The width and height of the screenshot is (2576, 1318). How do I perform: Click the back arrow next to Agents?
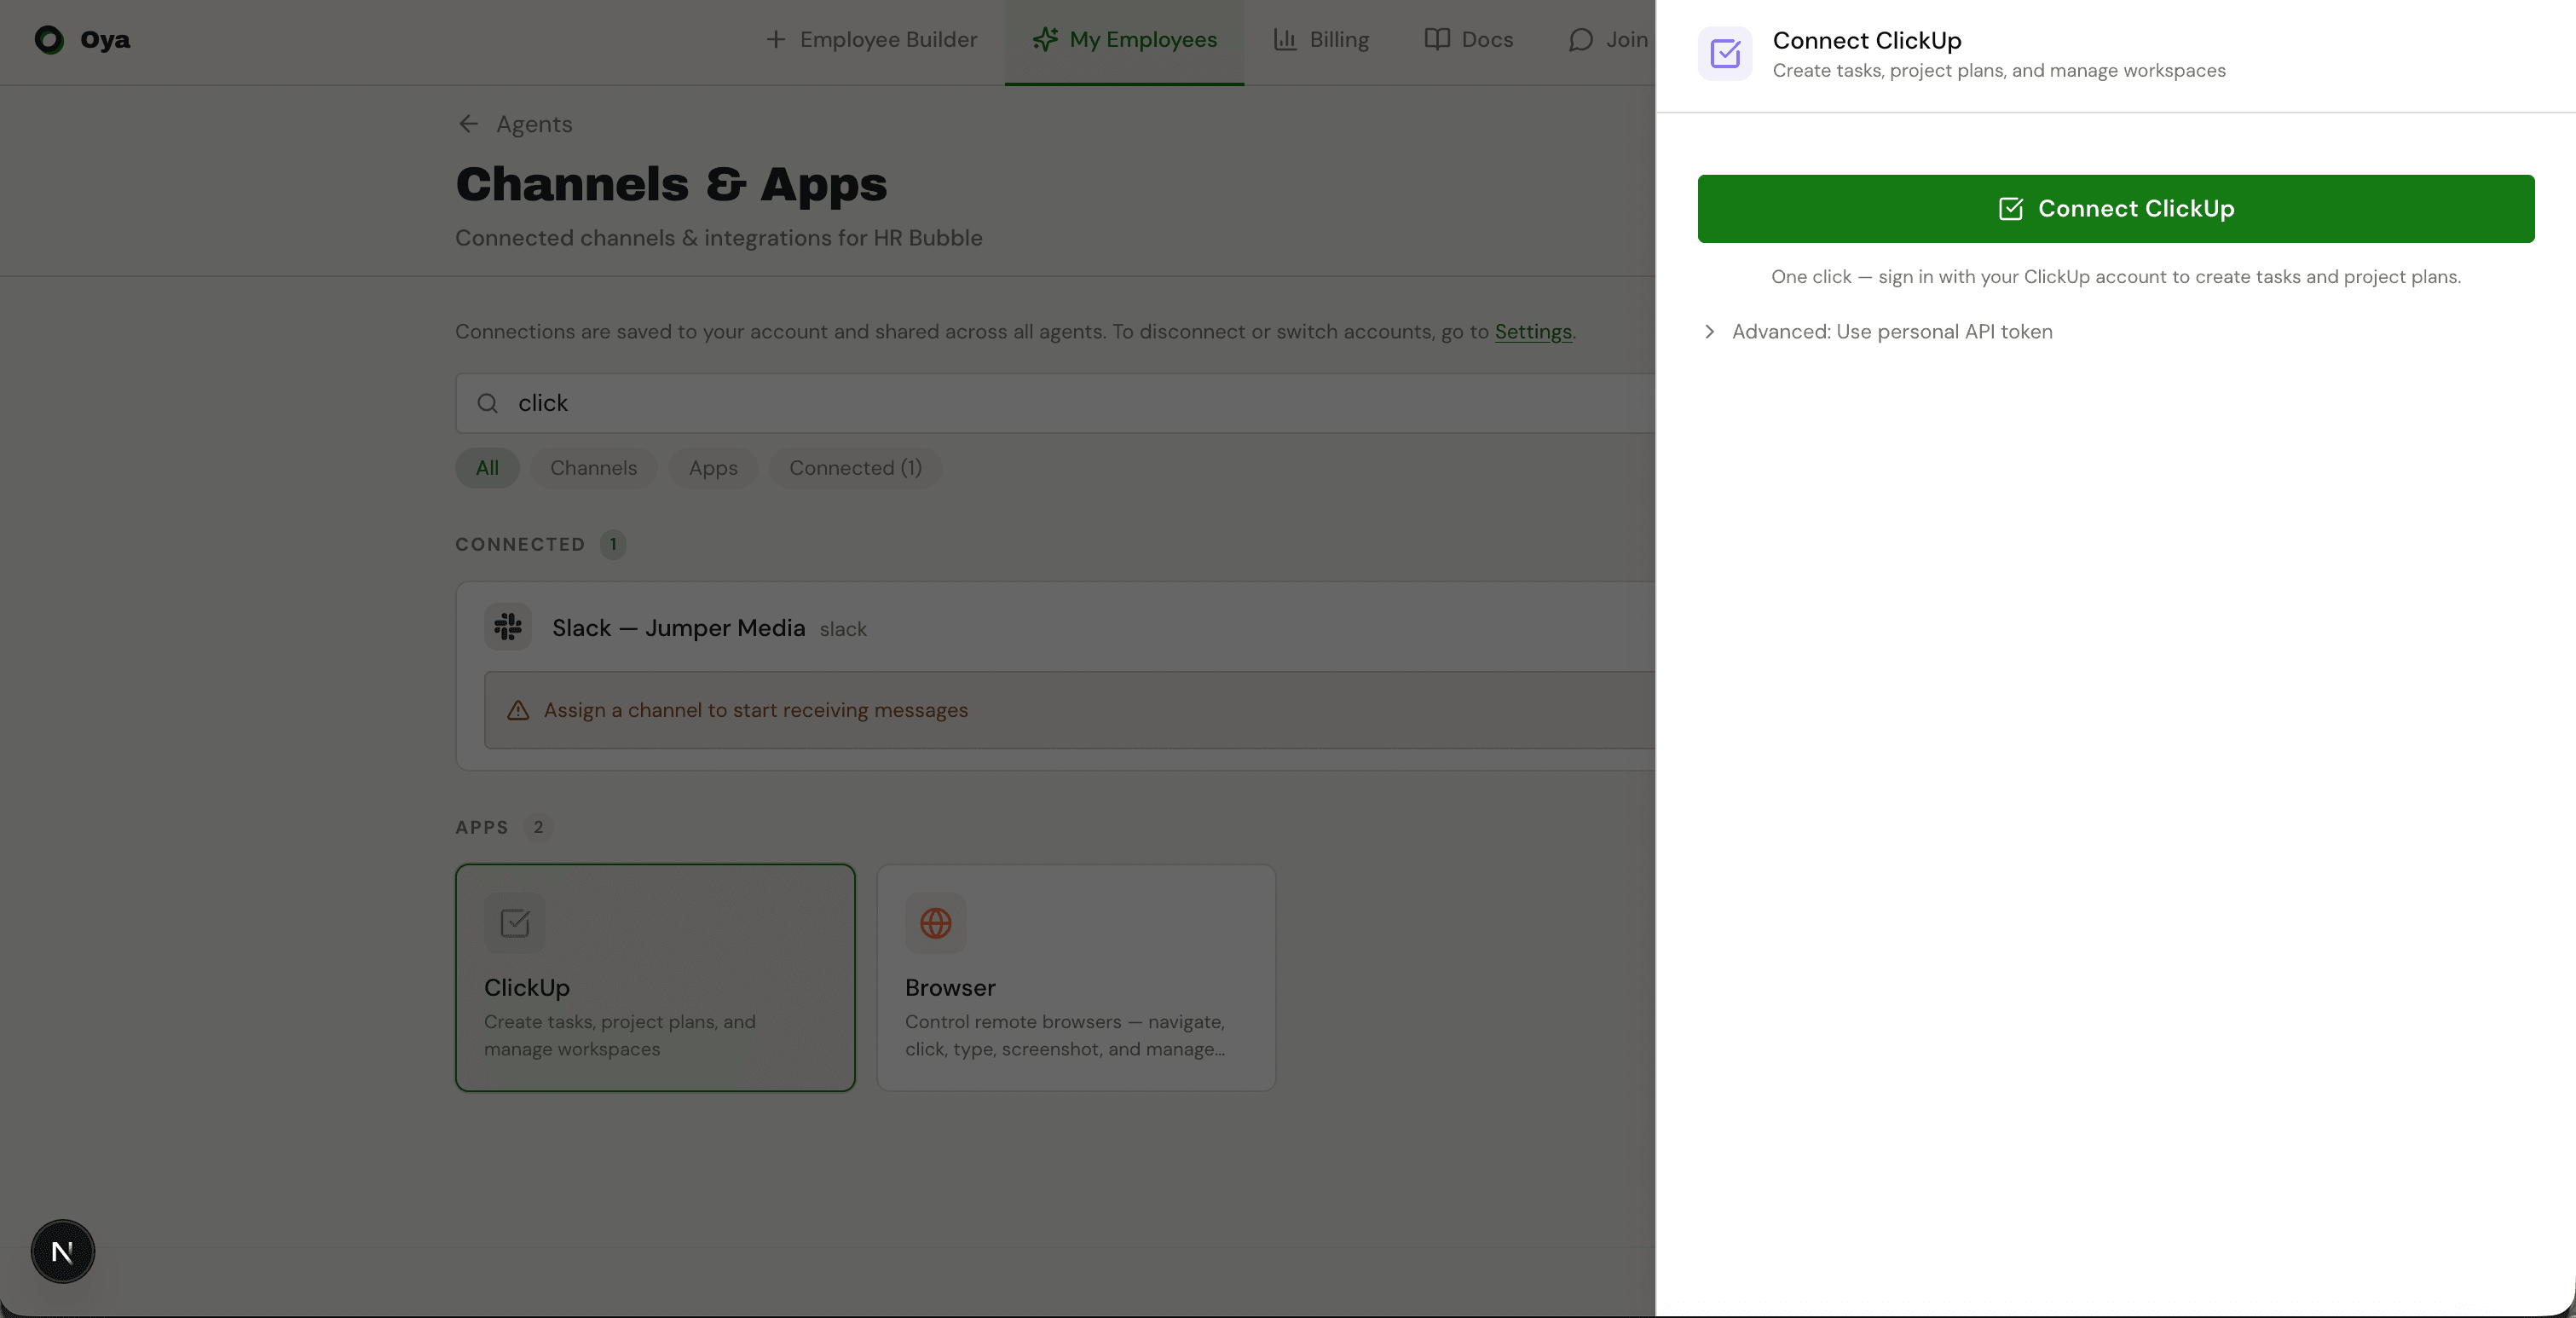point(468,123)
